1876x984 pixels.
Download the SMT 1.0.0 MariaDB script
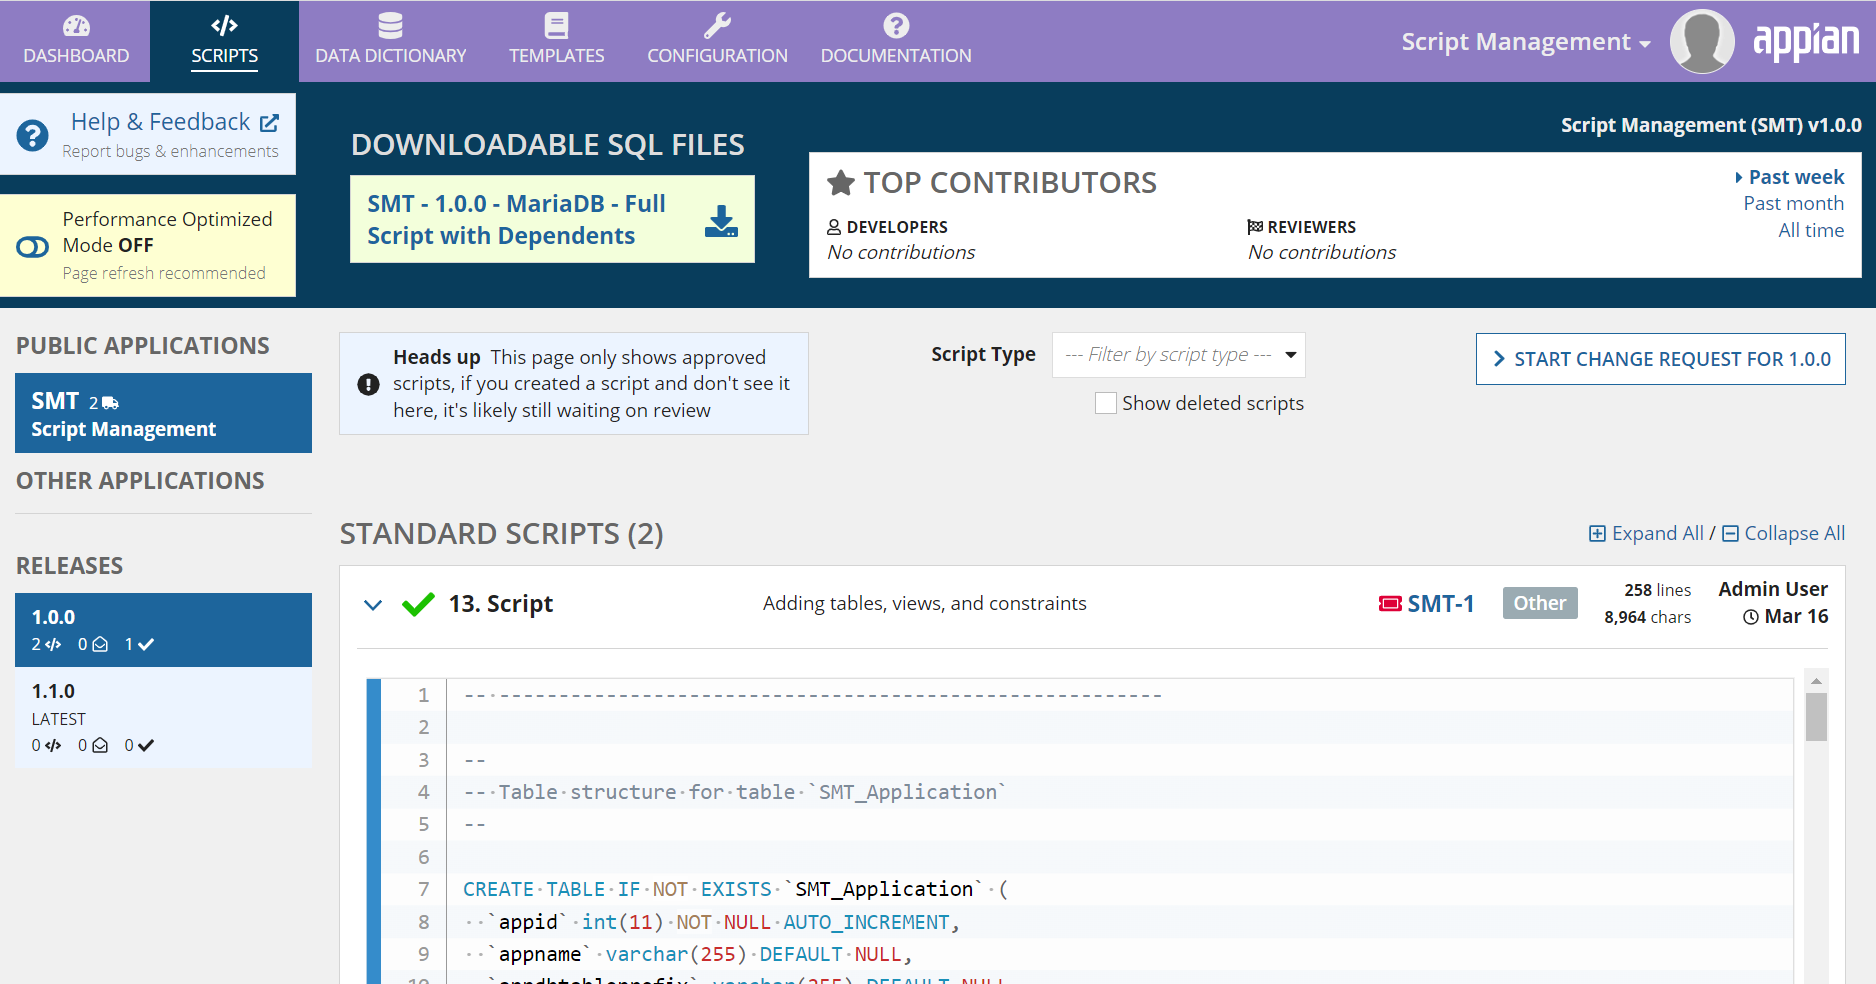click(720, 221)
